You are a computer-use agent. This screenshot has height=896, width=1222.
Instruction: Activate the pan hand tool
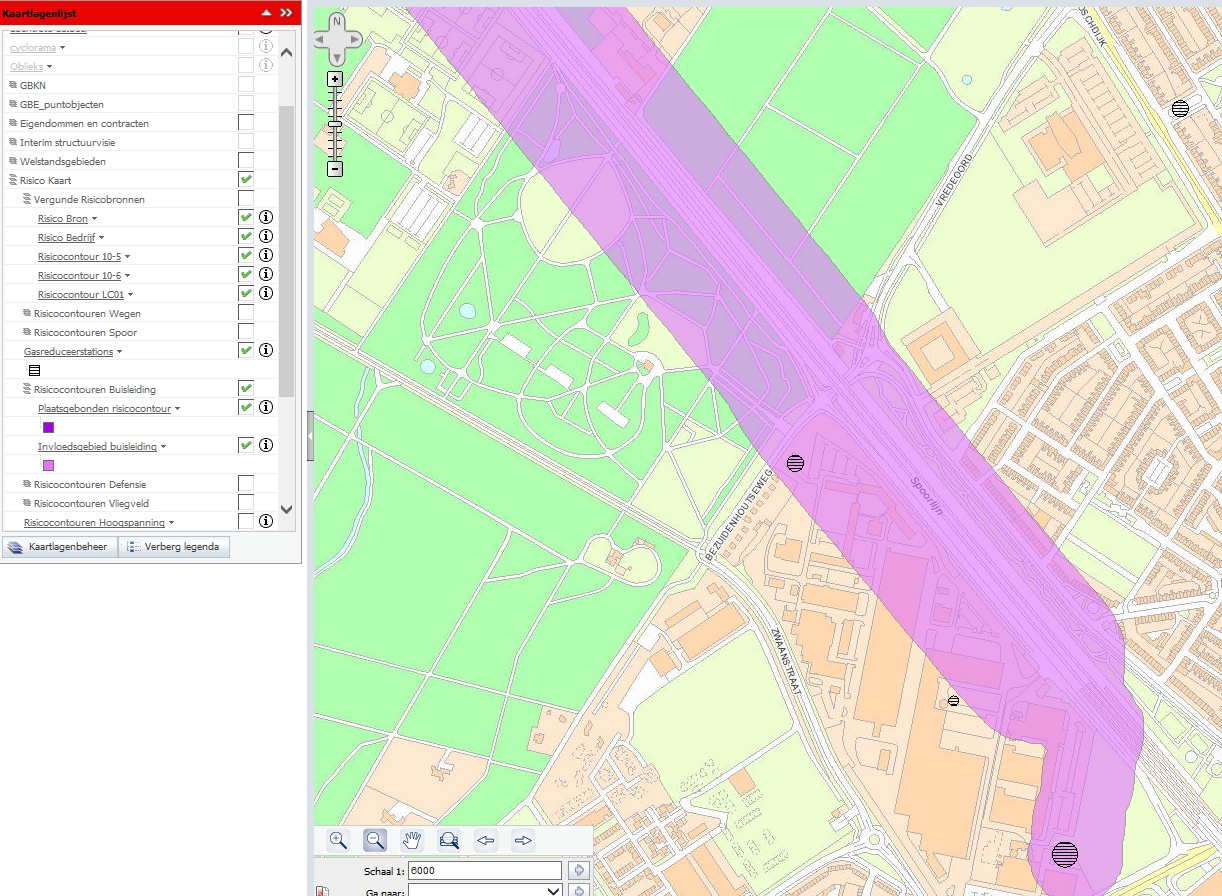[x=412, y=840]
